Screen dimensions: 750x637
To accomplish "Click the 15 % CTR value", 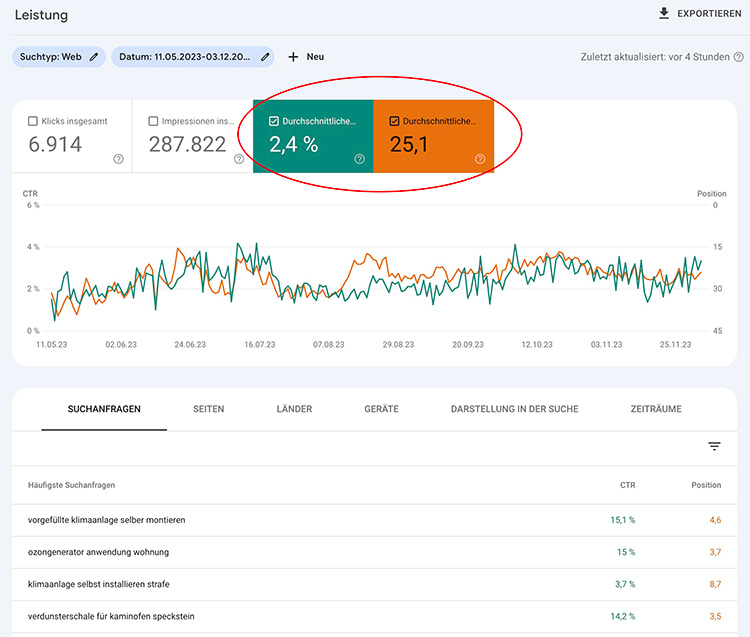I will pos(626,552).
